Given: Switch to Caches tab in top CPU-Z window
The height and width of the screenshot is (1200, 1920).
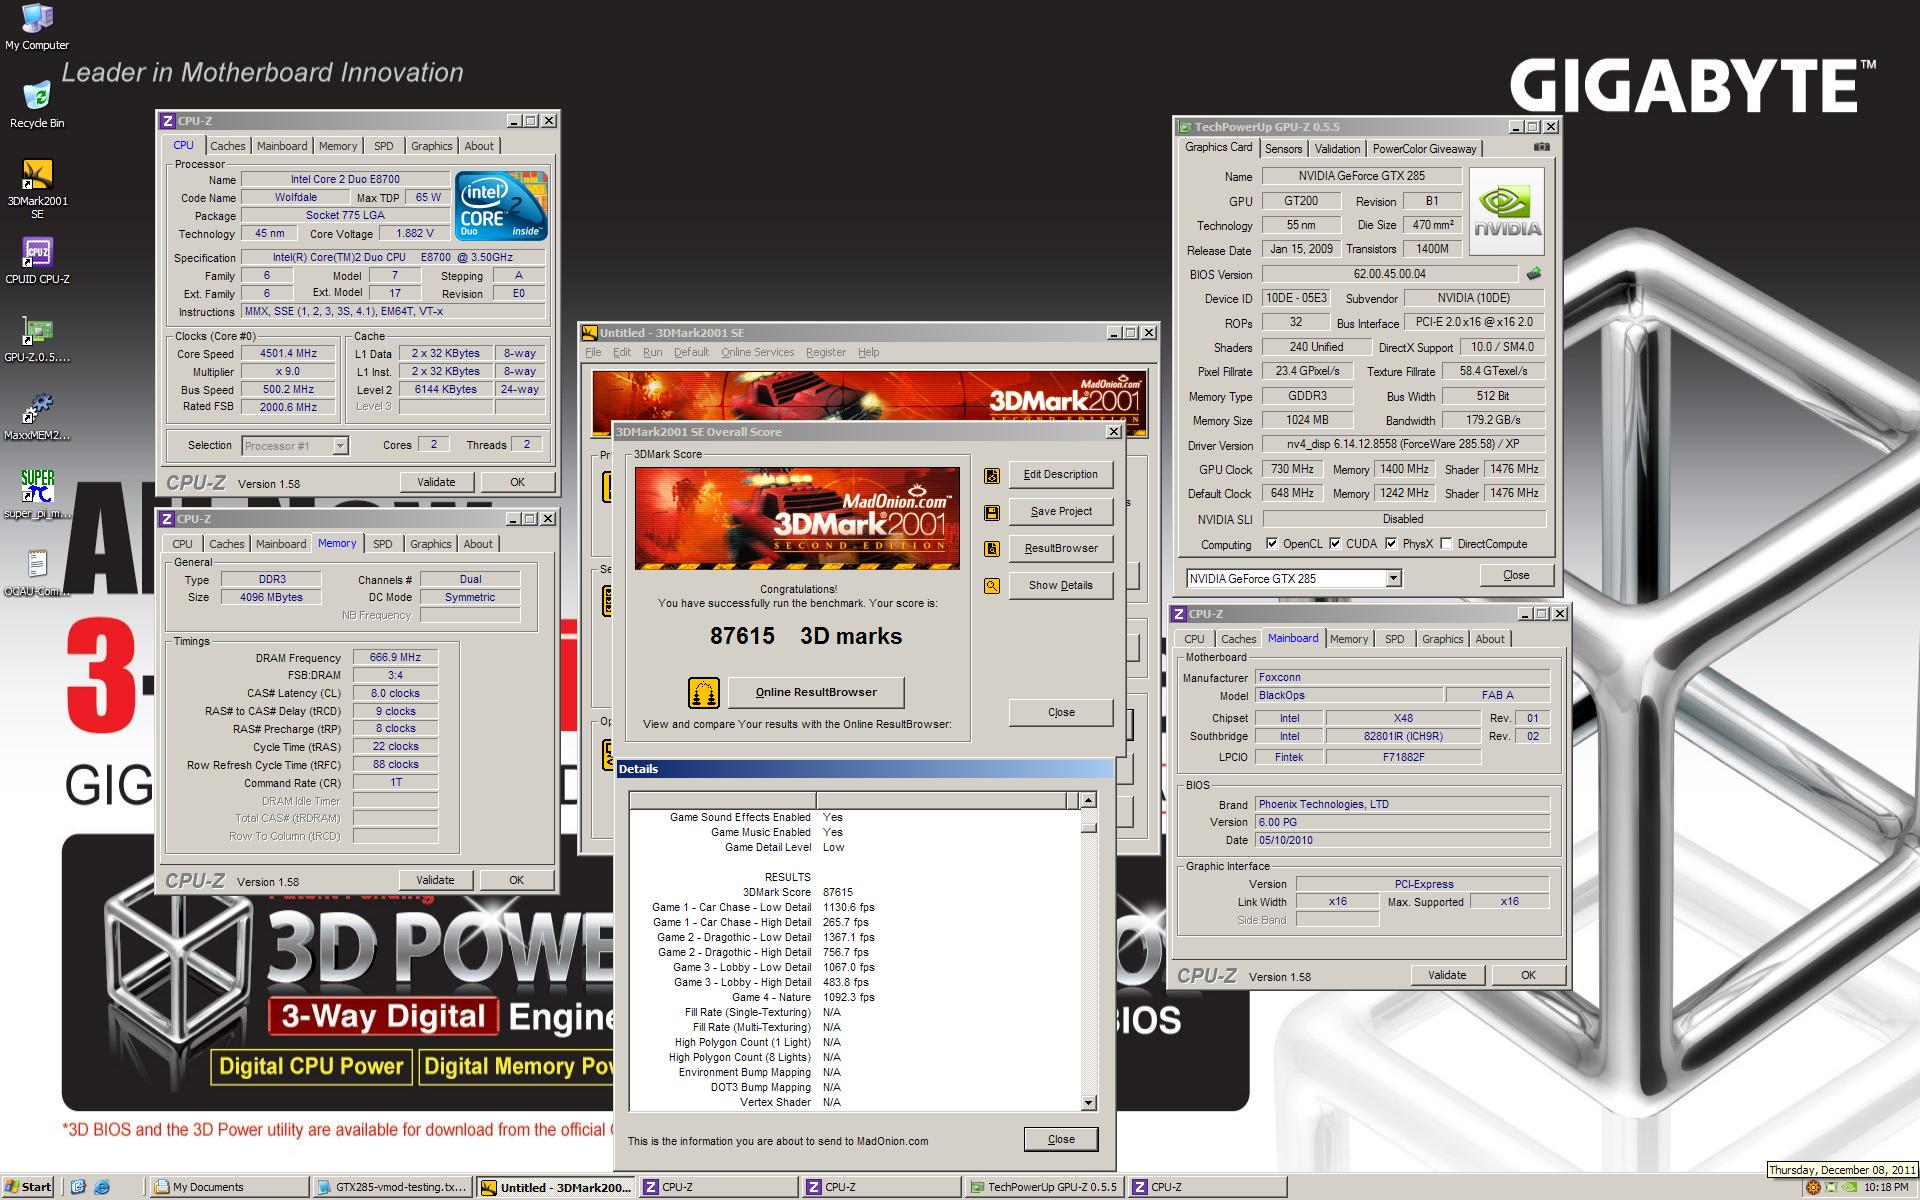Looking at the screenshot, I should [227, 146].
